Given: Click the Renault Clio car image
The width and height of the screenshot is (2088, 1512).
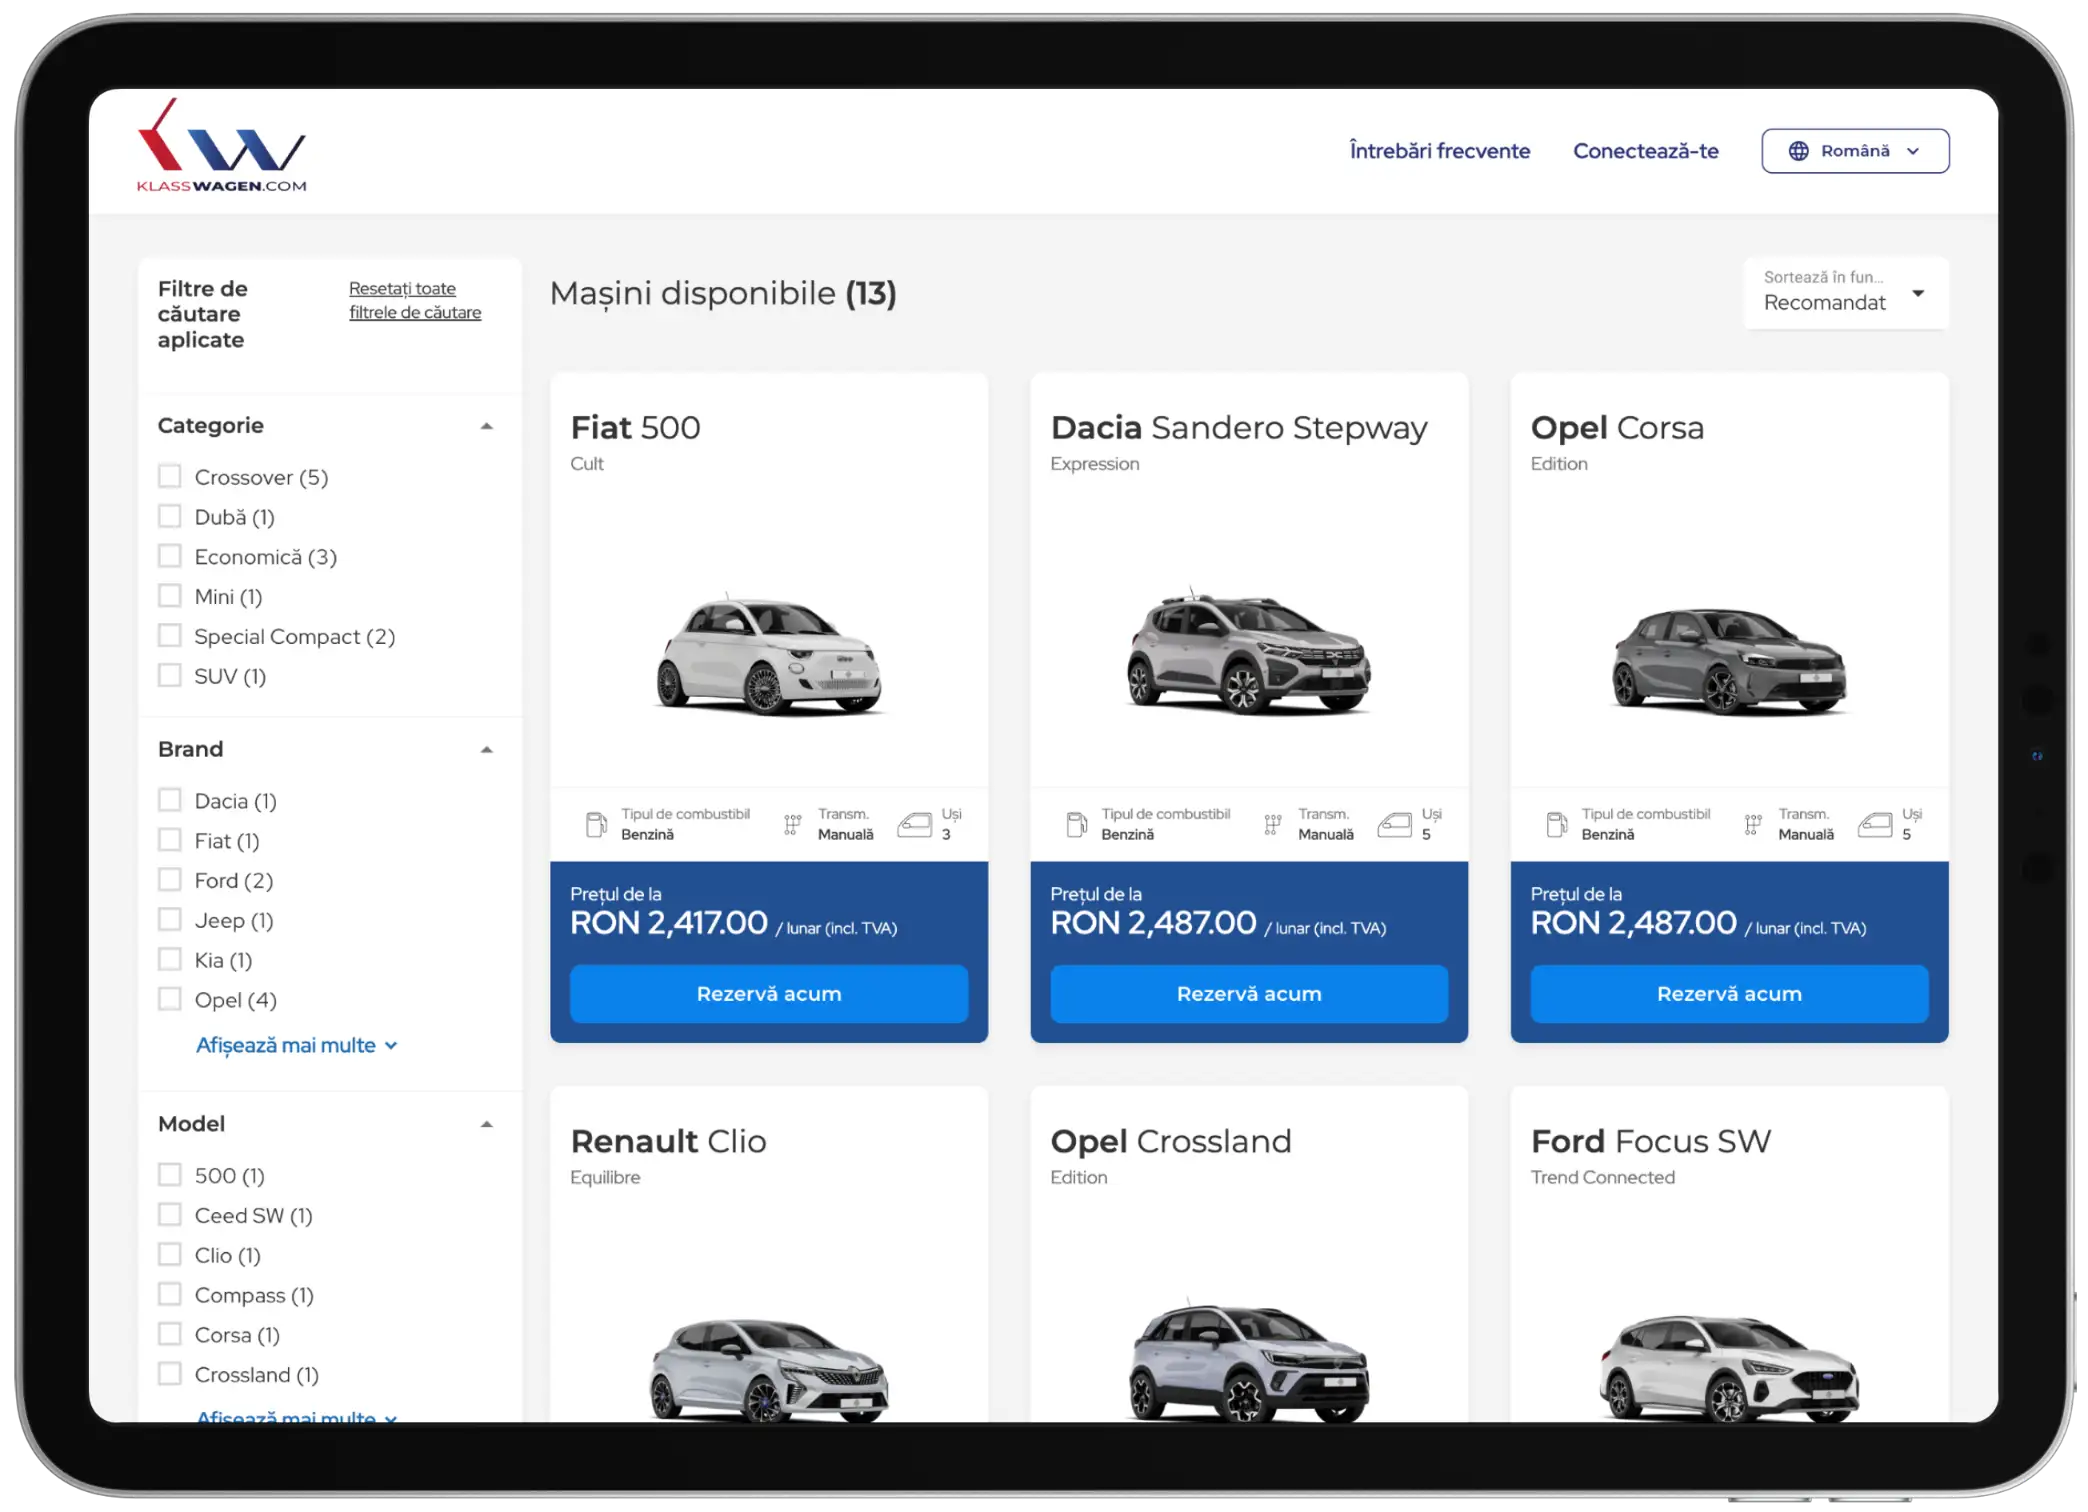Looking at the screenshot, I should (768, 1368).
